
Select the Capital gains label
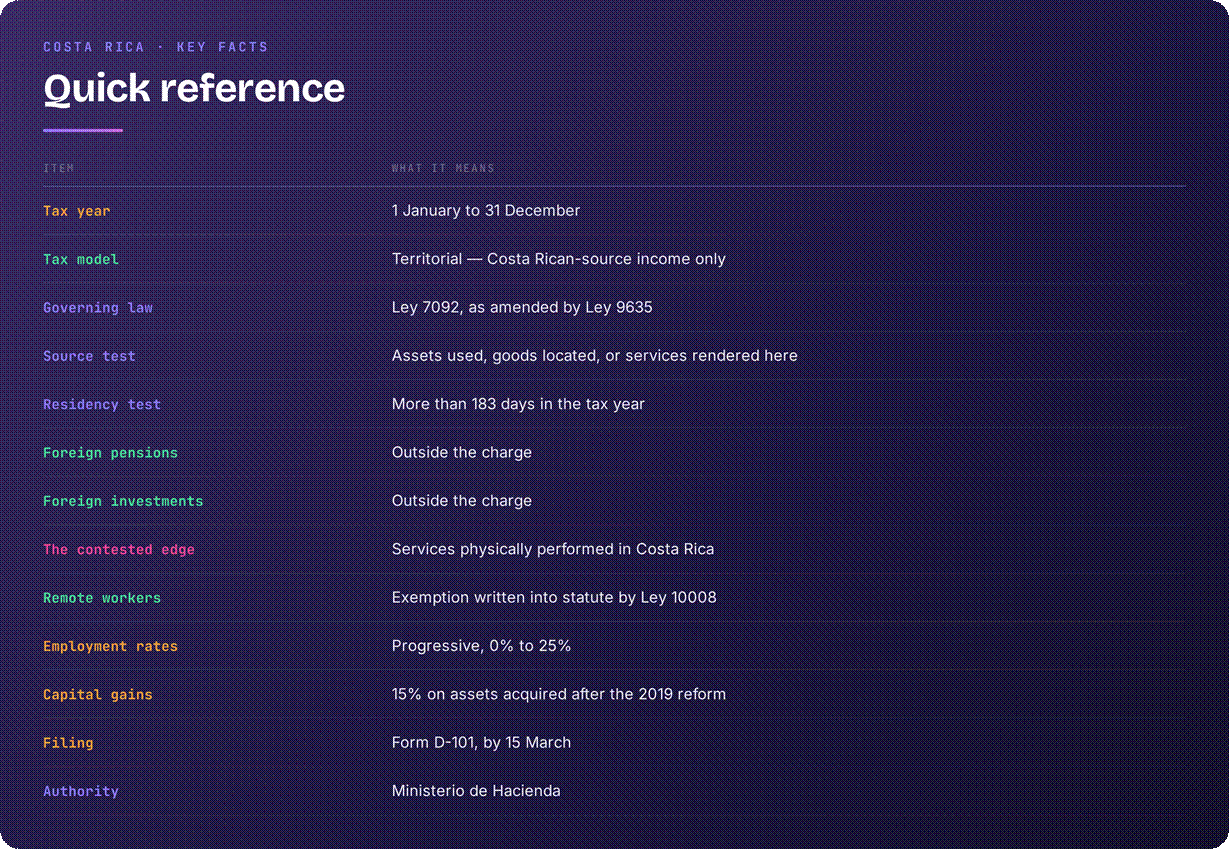click(98, 694)
